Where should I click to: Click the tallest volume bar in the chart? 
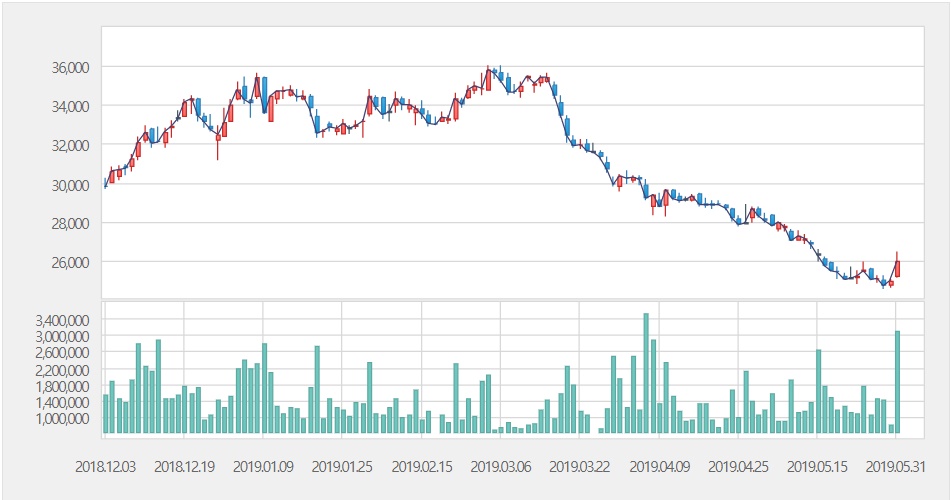(646, 374)
